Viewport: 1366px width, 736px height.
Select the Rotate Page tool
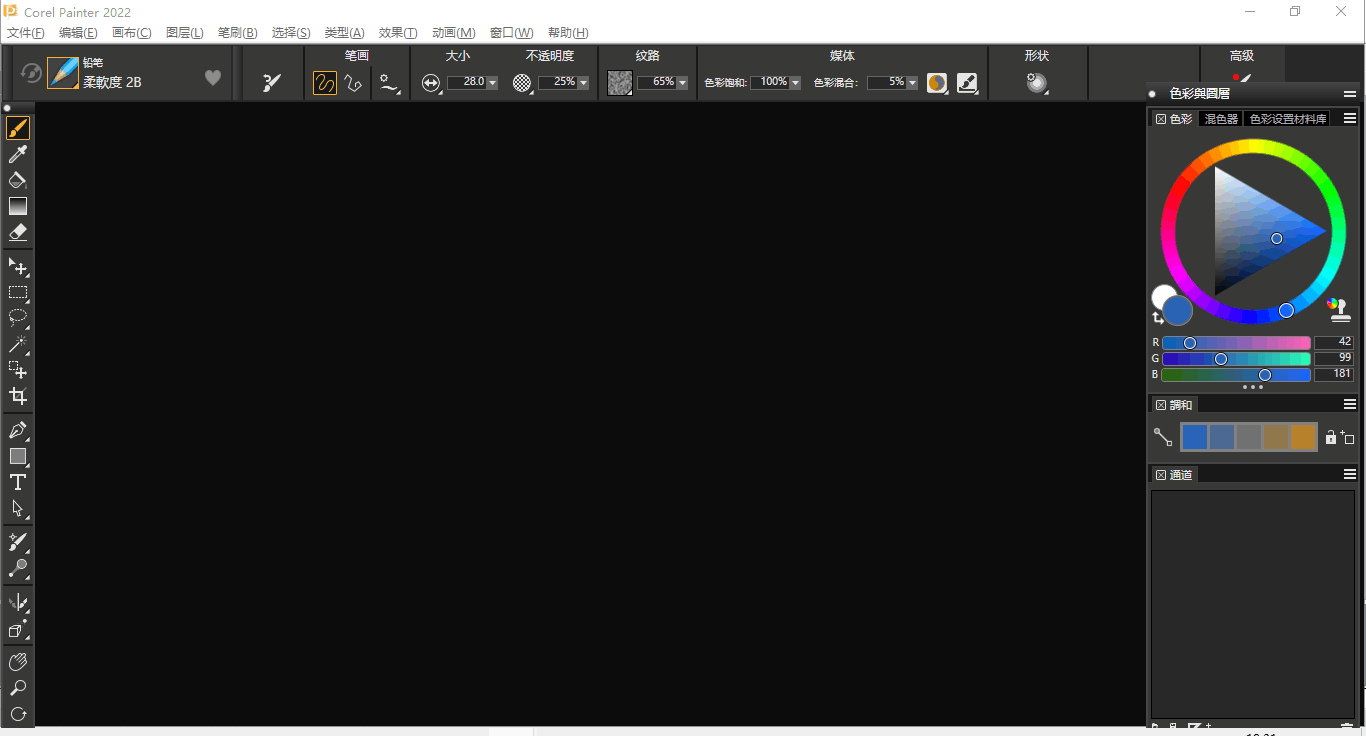click(x=18, y=714)
